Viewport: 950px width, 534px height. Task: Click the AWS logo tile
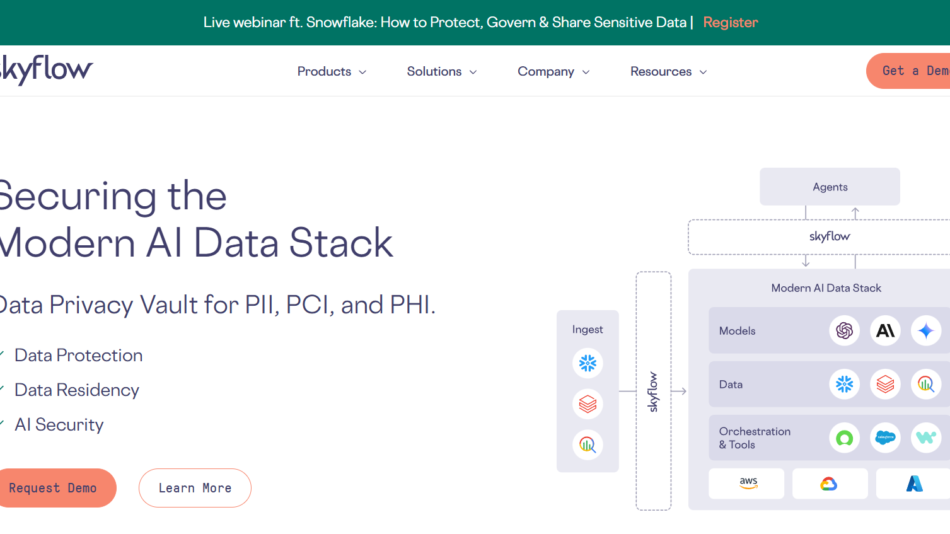point(748,483)
